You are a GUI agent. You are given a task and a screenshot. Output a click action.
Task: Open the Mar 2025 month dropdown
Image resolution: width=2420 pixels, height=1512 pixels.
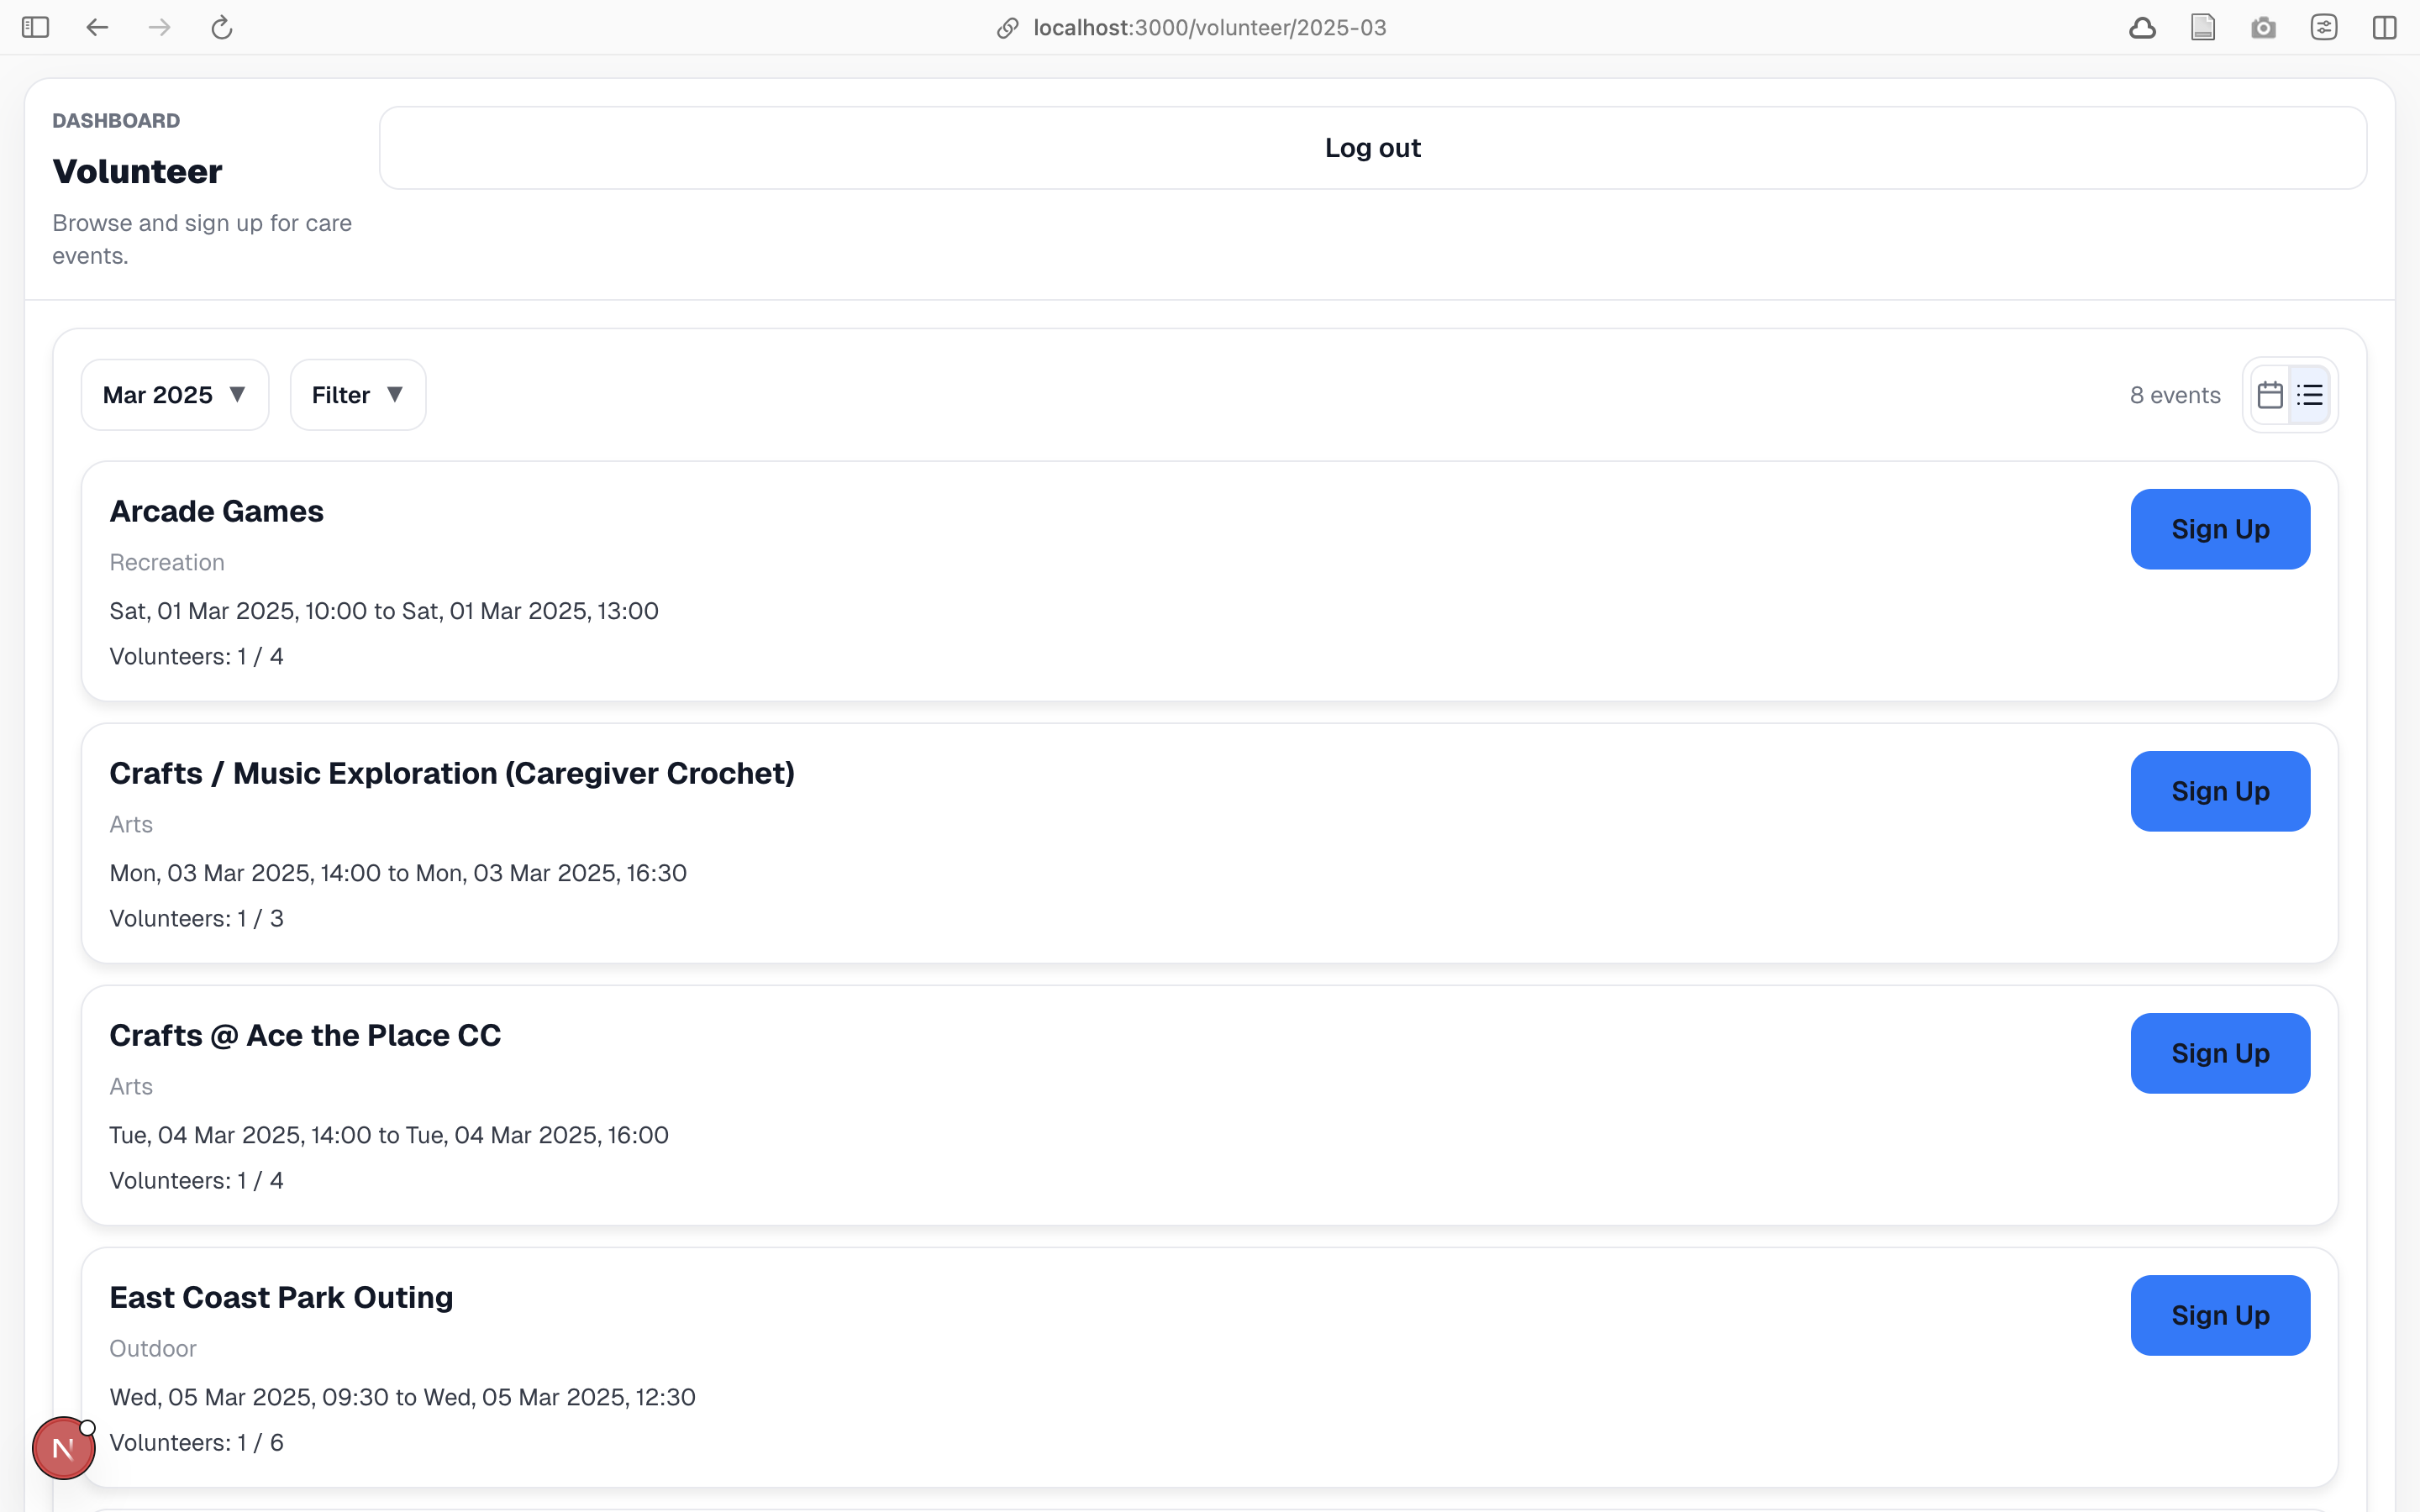(175, 395)
